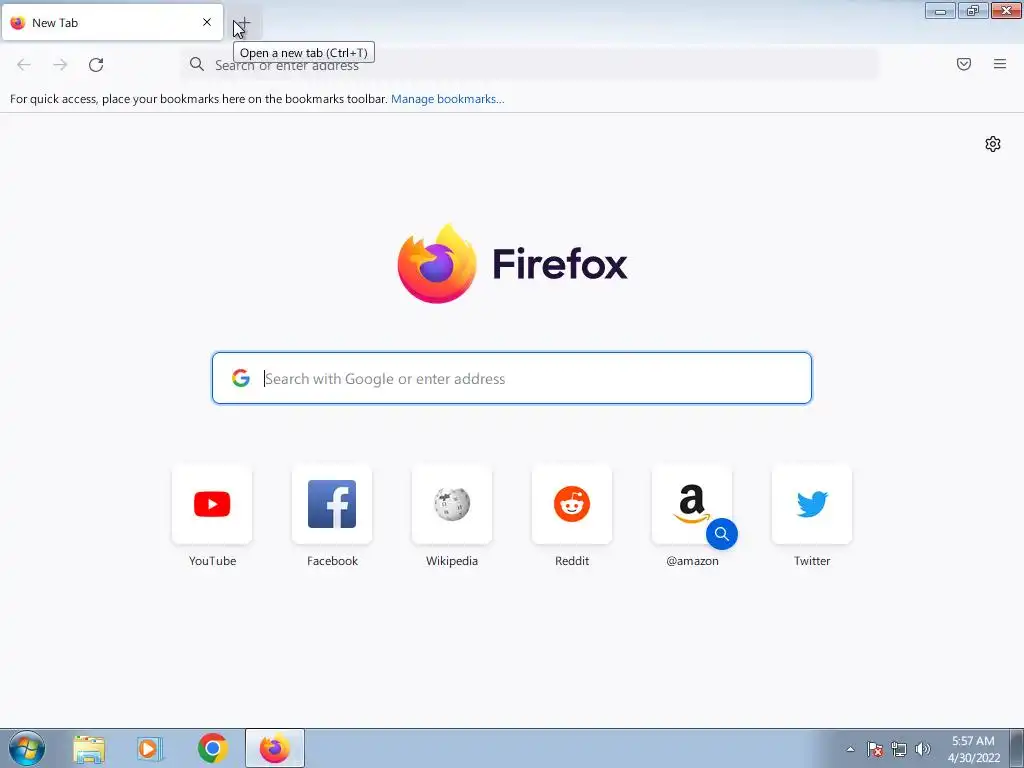Click the taskbar clock 5:57 AM
The width and height of the screenshot is (1024, 768).
[974, 749]
